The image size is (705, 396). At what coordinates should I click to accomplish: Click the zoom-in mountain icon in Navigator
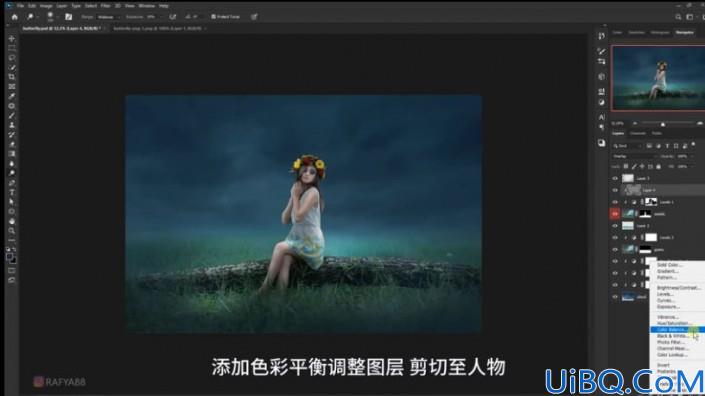pos(700,123)
